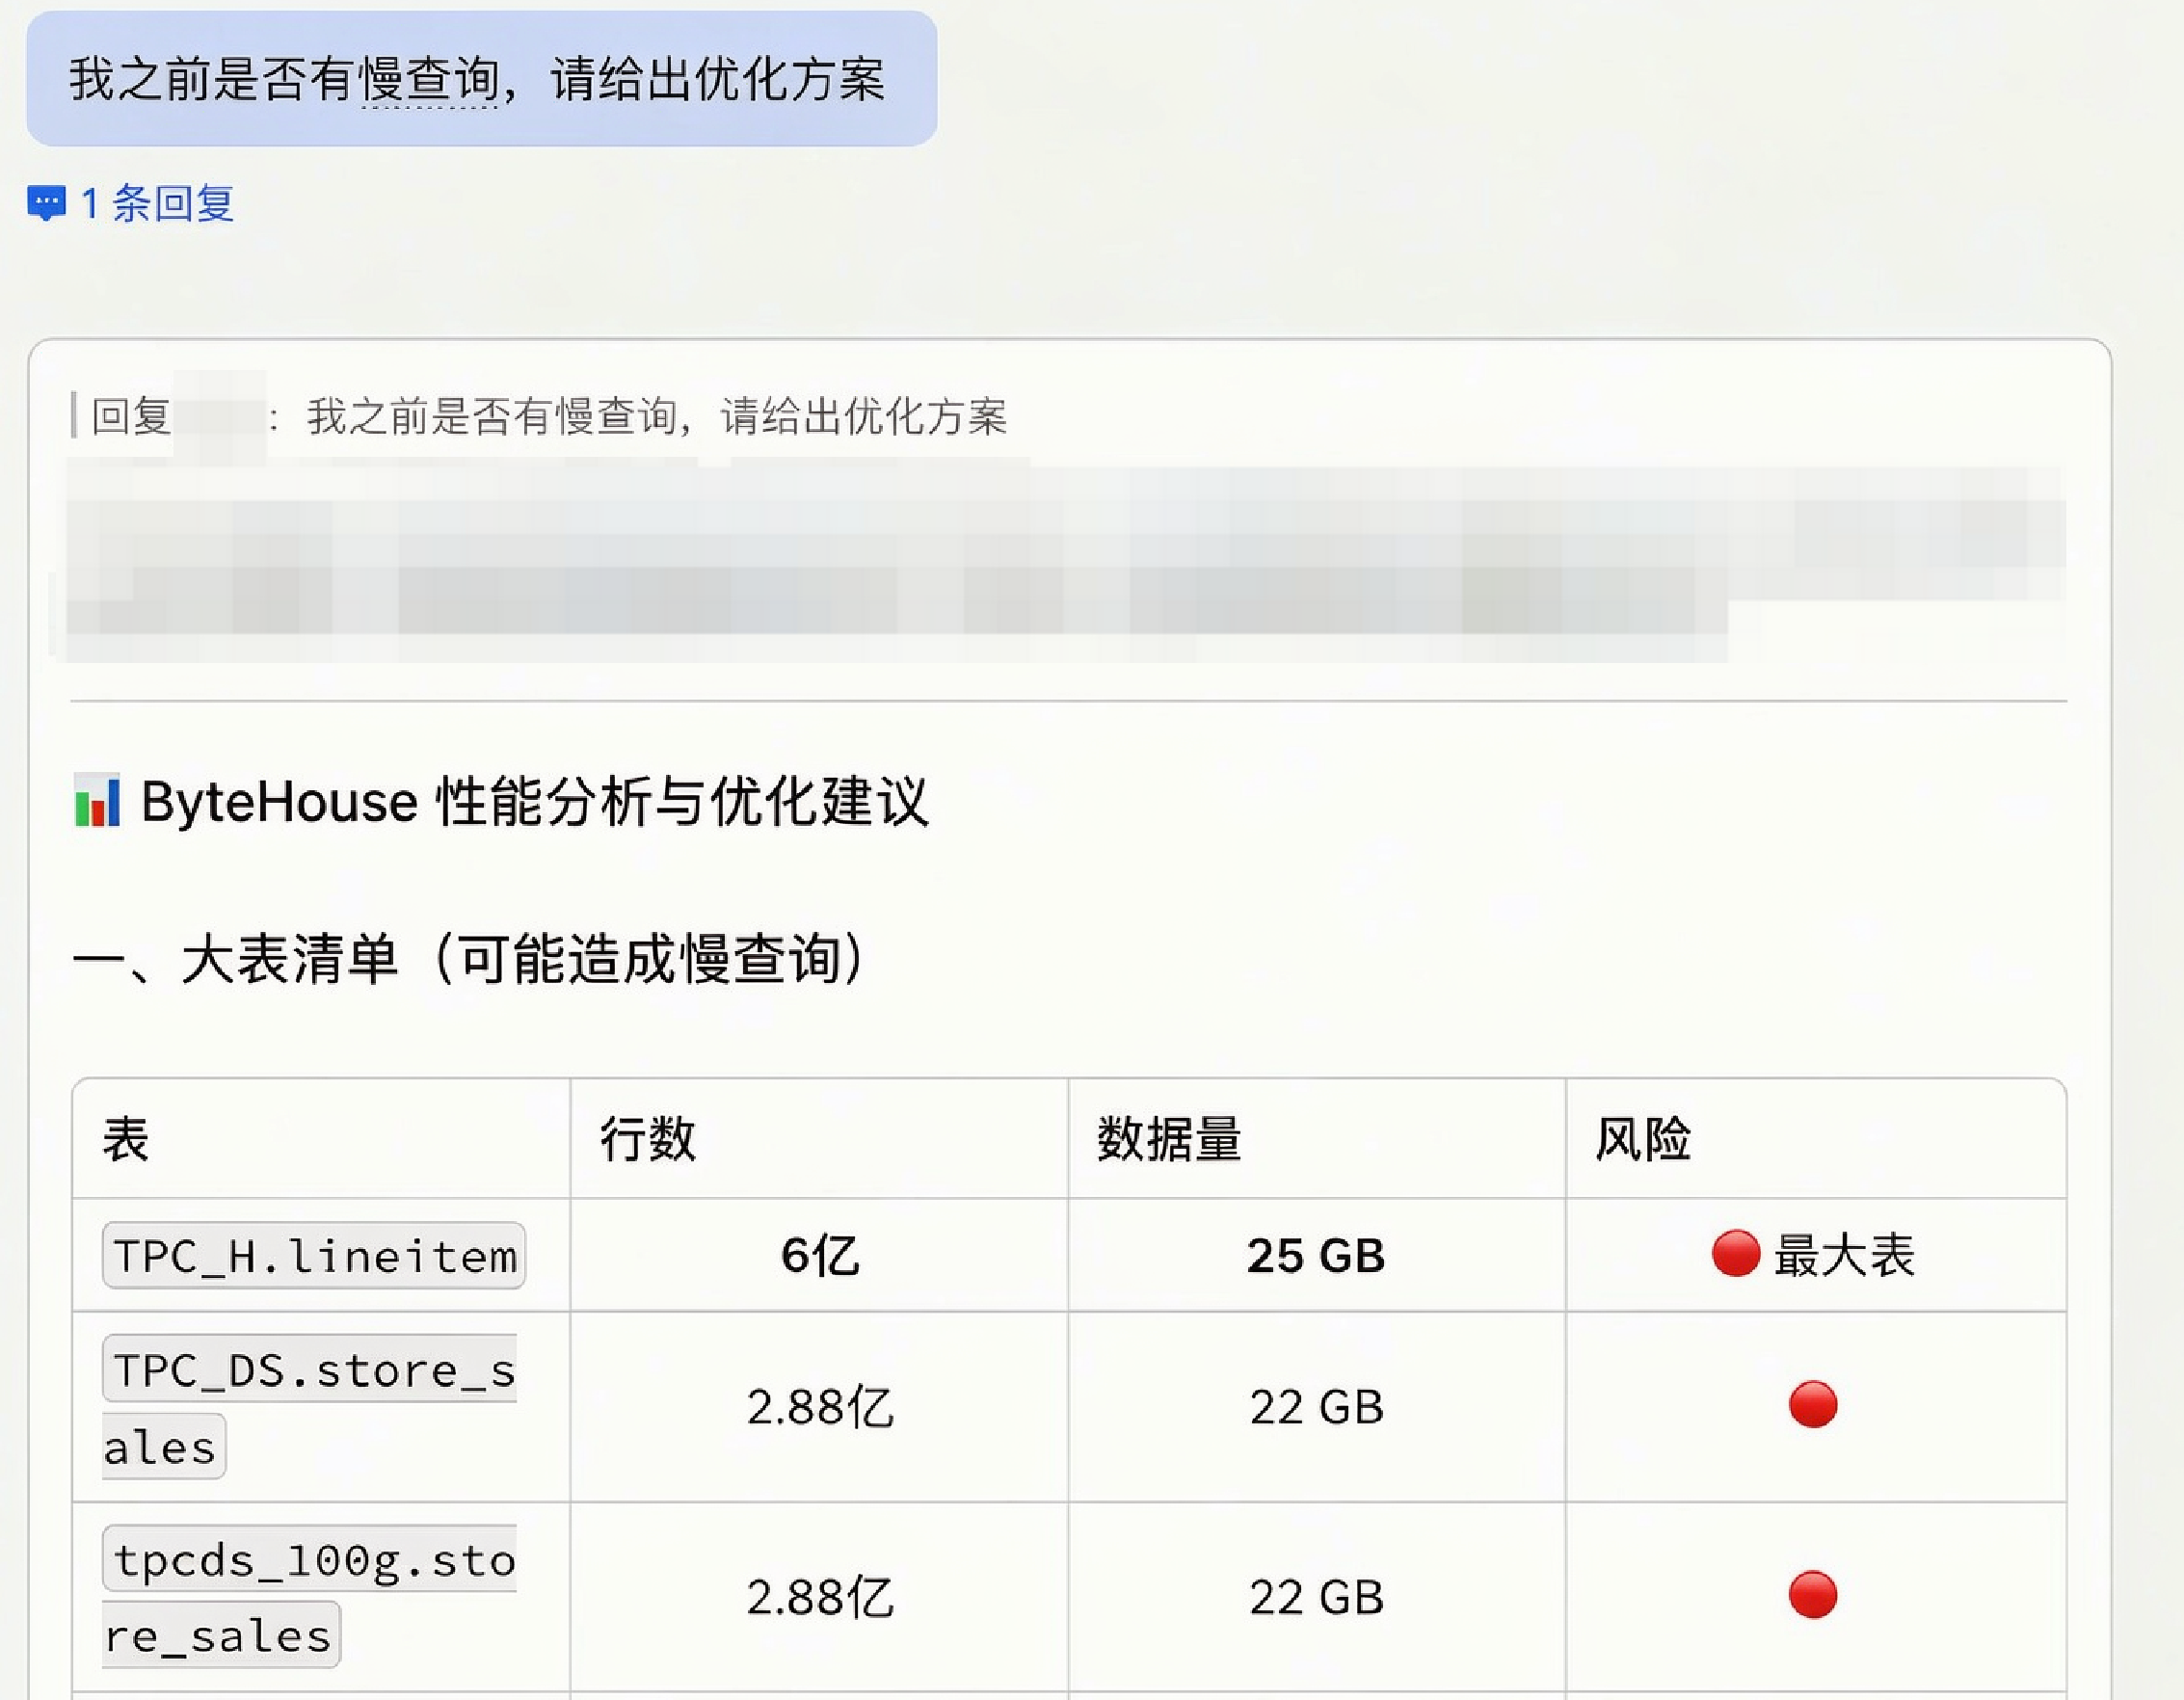Screen dimensions: 2184x1700
Task: Select the tpcds_100g.store_sales table name
Action: coord(310,1597)
